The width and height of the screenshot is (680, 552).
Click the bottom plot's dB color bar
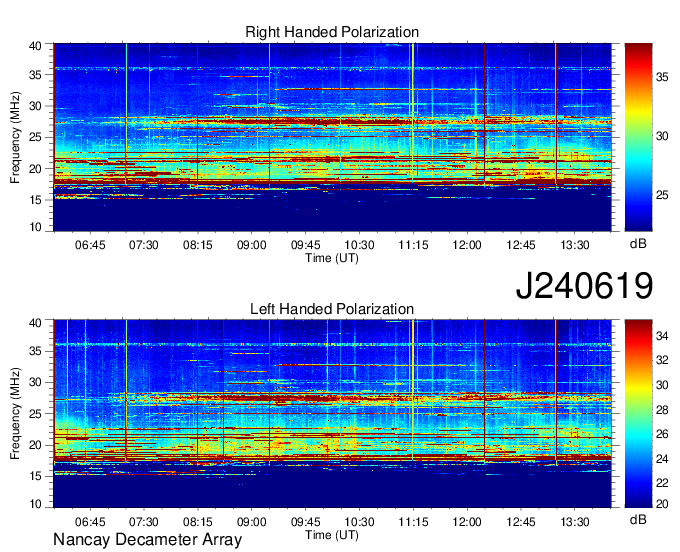click(638, 414)
